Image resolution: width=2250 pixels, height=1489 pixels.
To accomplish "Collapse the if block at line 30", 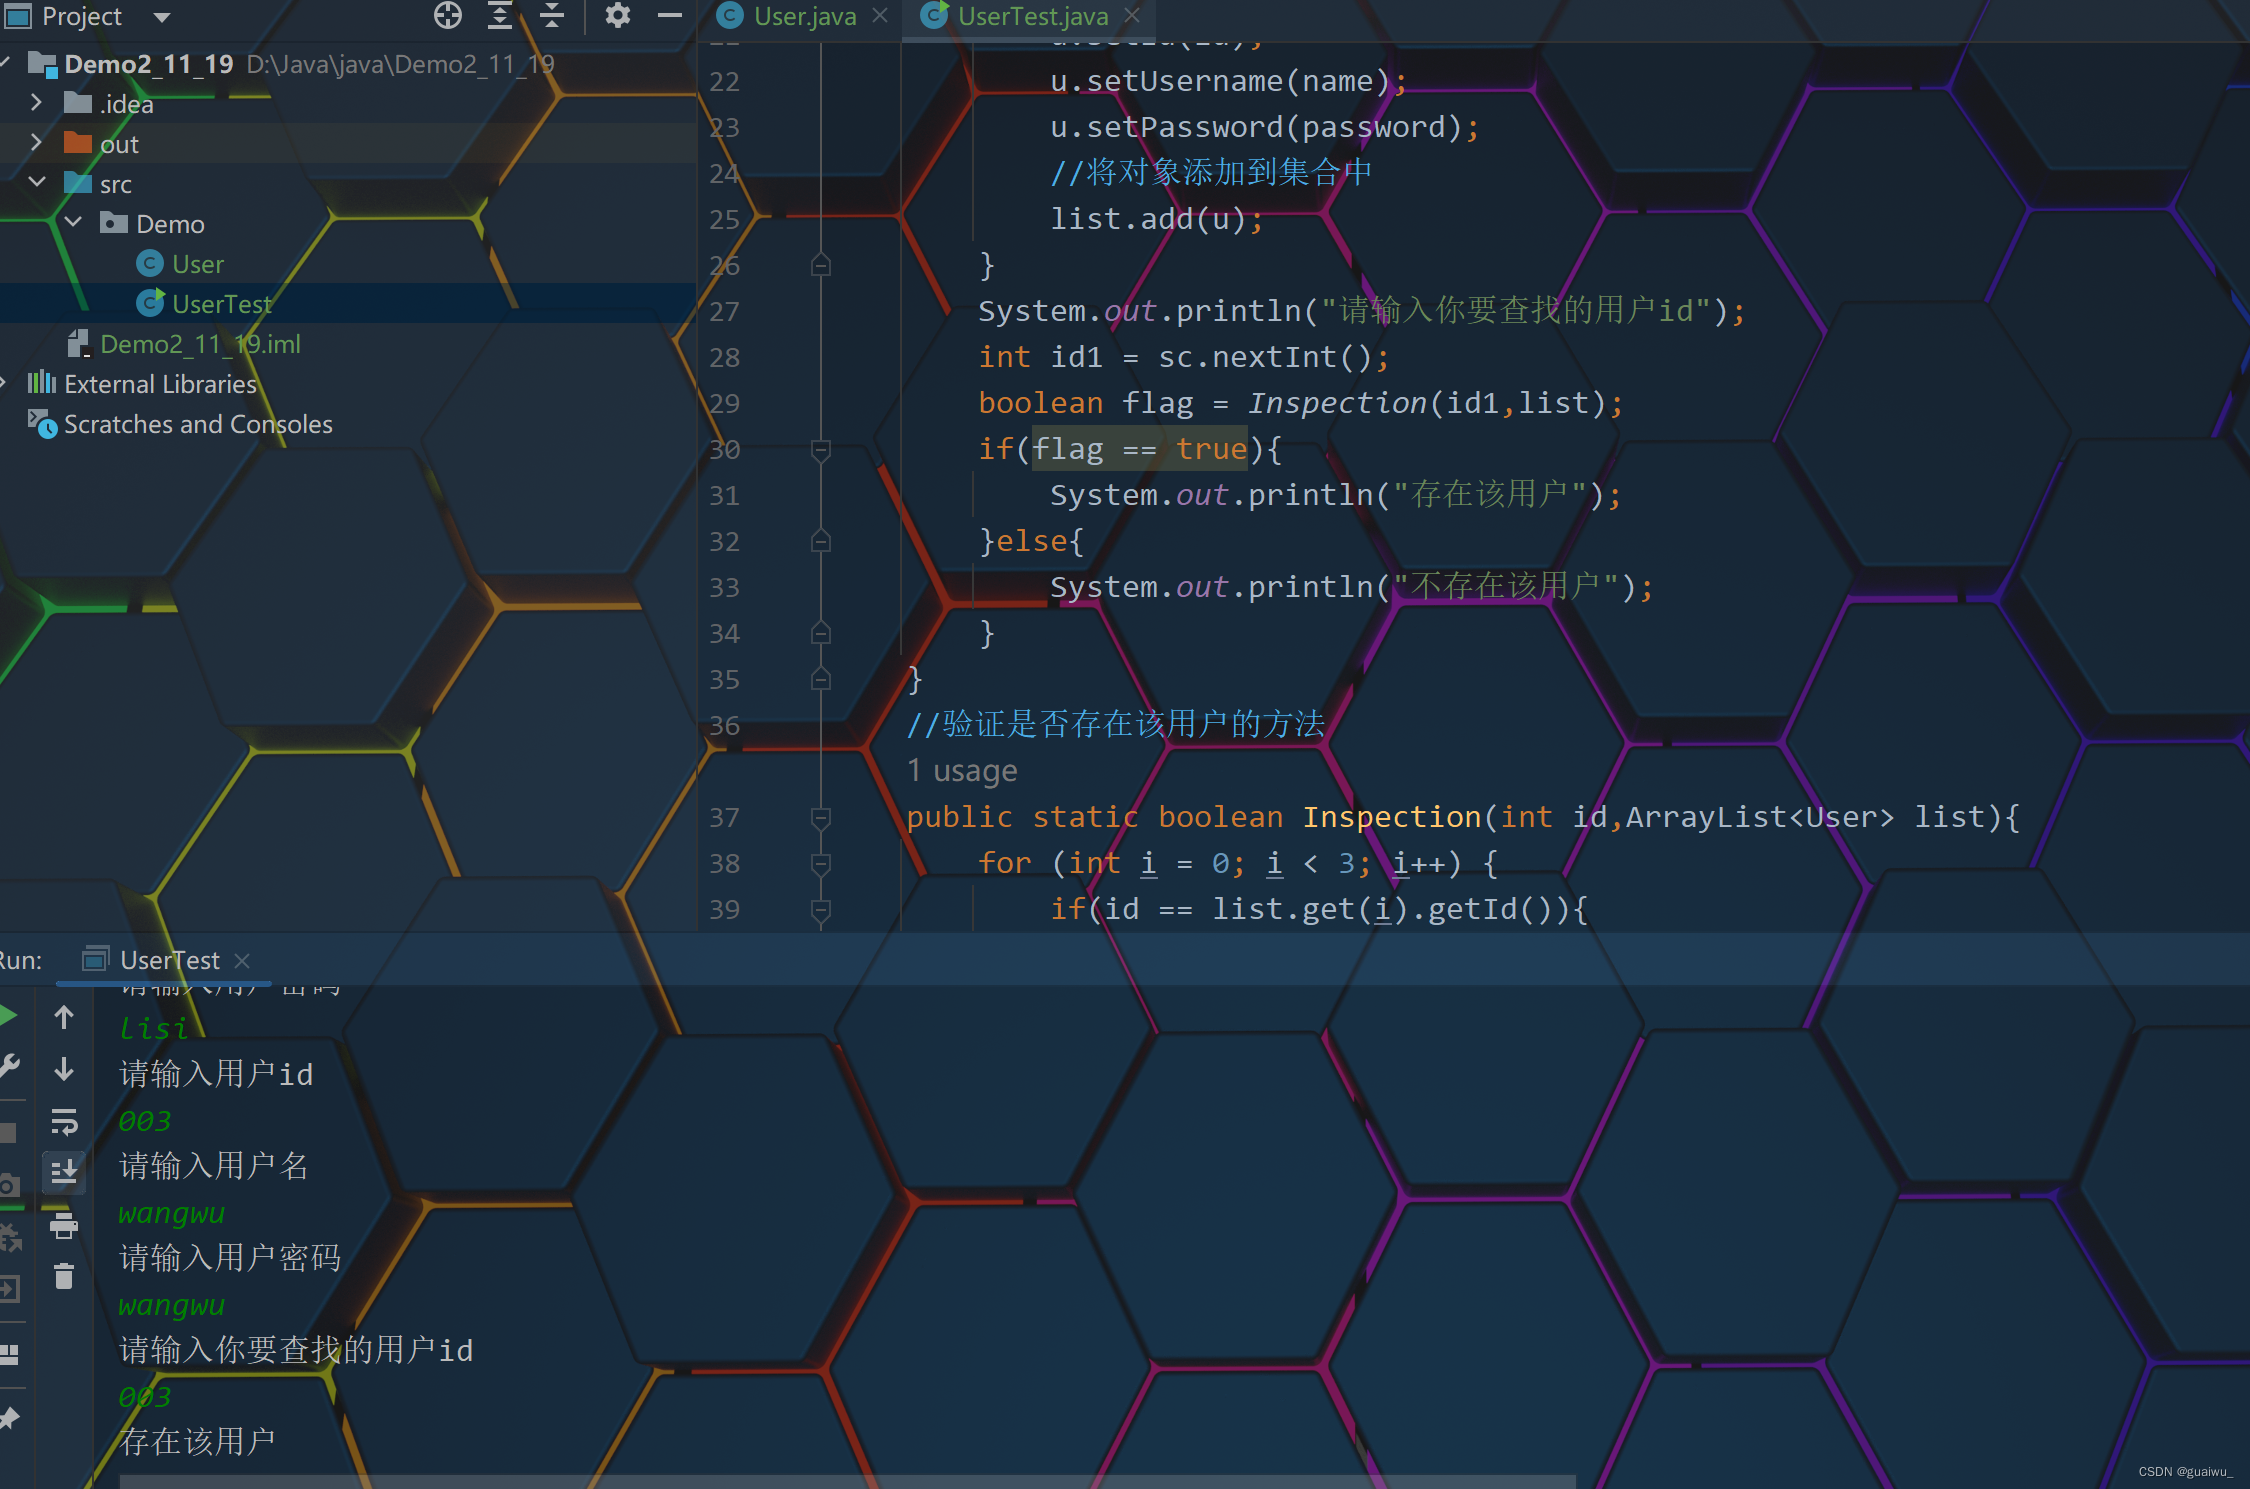I will (821, 450).
